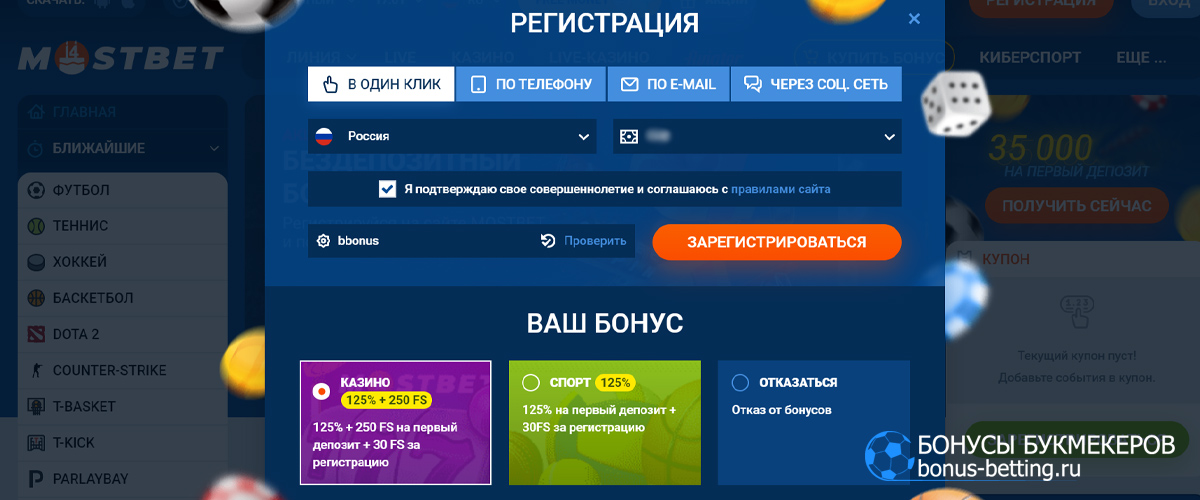Click the basketball icon
The height and width of the screenshot is (500, 1200).
[x=36, y=298]
